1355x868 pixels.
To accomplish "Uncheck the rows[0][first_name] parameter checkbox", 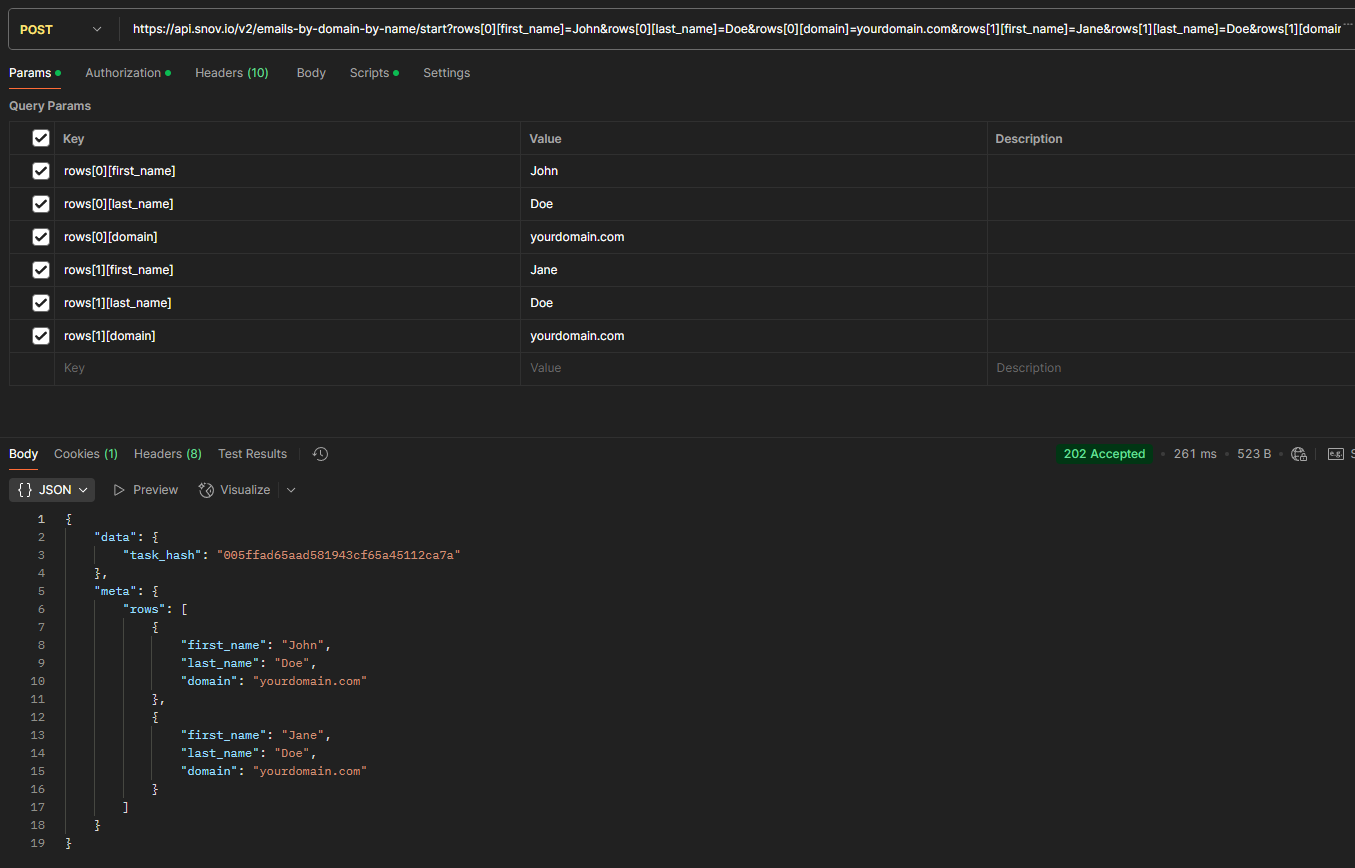I will (x=41, y=171).
